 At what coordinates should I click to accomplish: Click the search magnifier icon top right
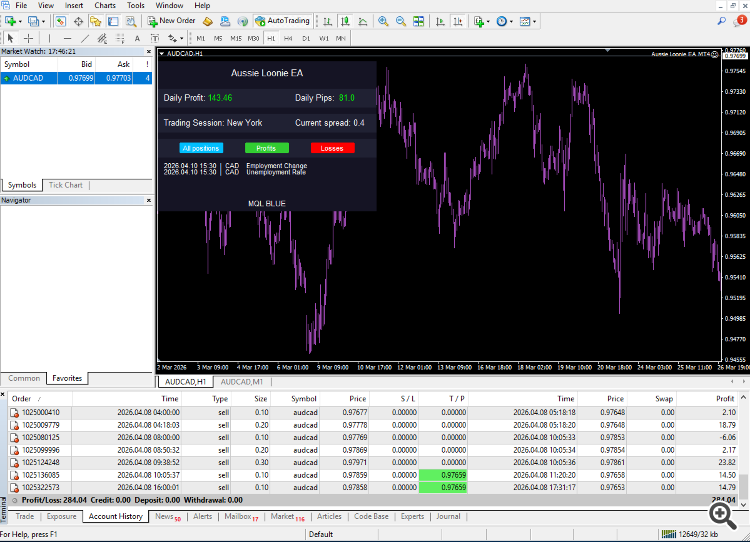click(721, 21)
